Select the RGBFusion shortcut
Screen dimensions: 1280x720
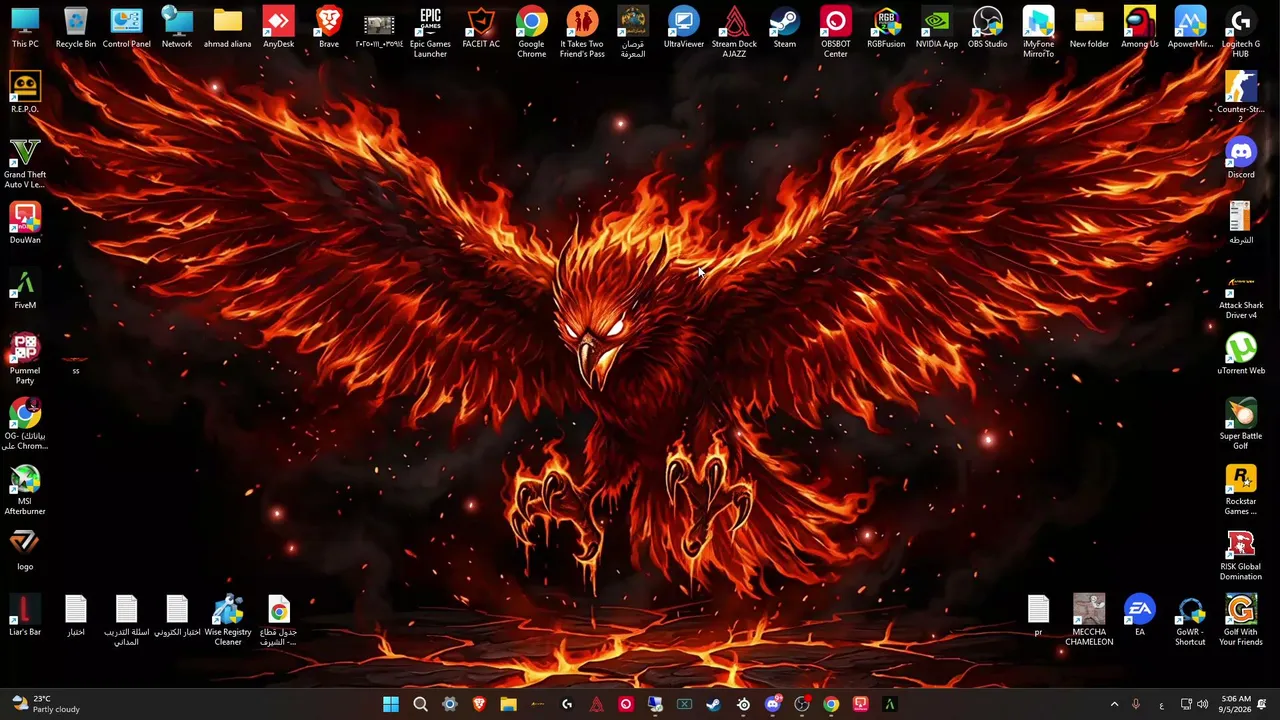[886, 28]
